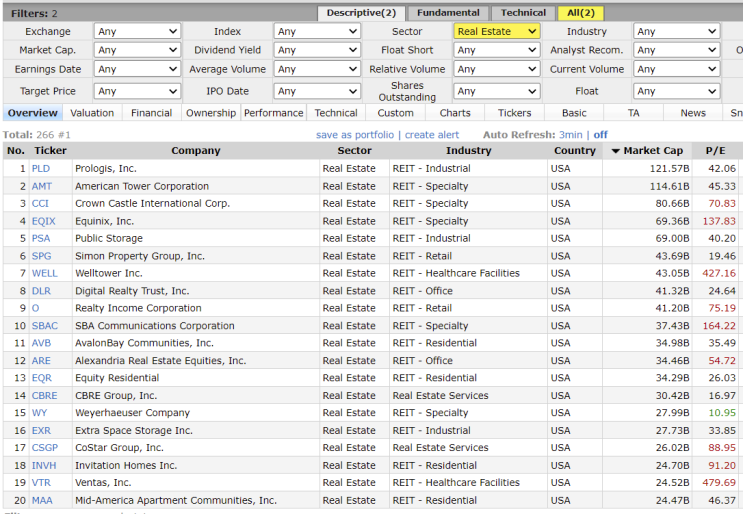Open the Dividend Yield filter dropdown
This screenshot has height=514, width=743.
317,50
